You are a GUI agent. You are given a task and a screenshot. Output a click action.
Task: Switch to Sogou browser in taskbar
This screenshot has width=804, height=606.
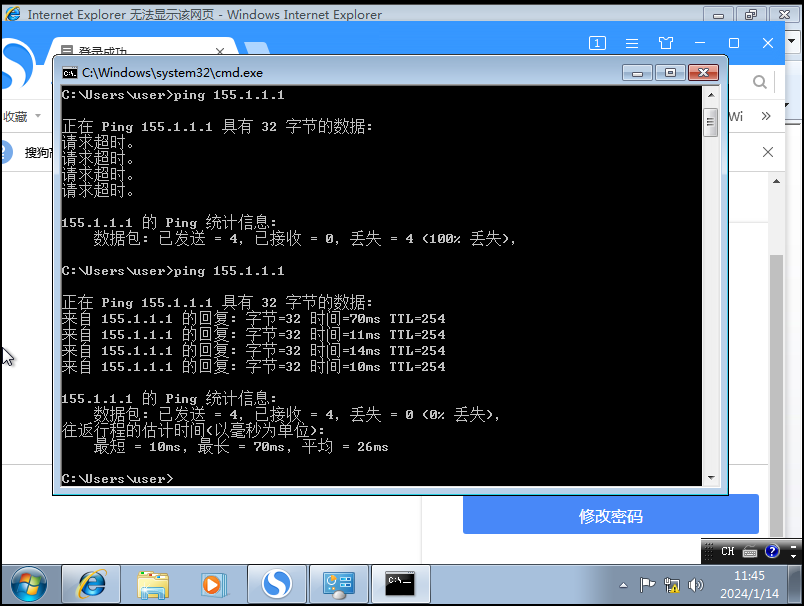tap(277, 584)
